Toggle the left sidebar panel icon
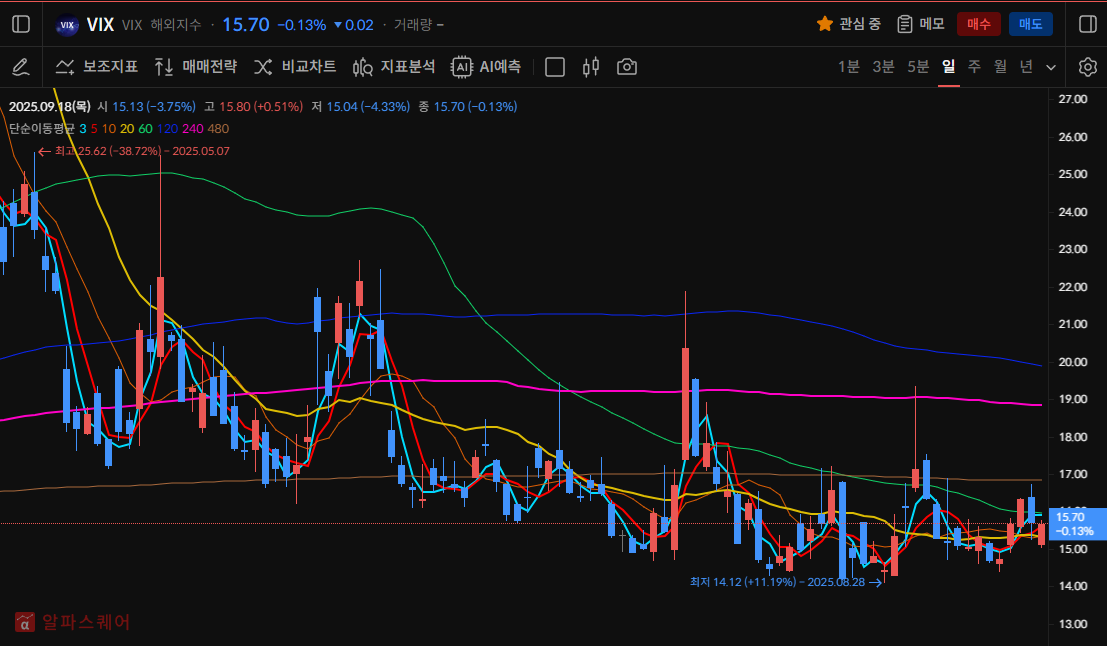 click(x=21, y=24)
